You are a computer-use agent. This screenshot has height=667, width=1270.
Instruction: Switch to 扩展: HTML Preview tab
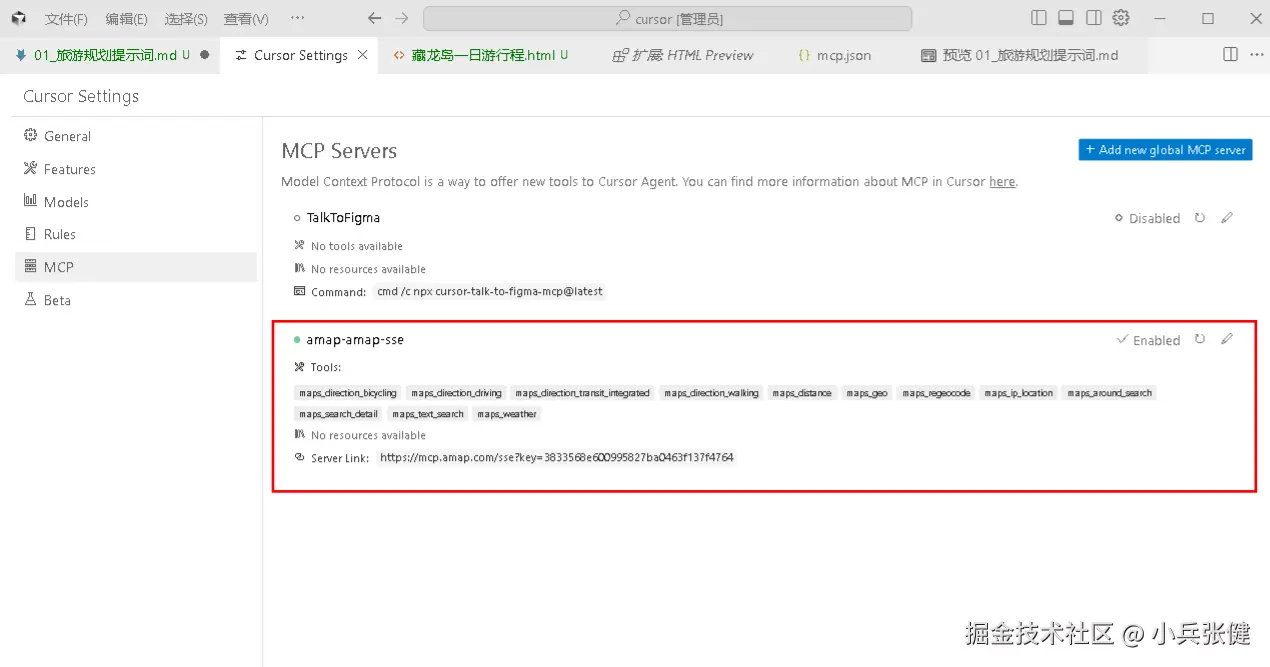[682, 55]
